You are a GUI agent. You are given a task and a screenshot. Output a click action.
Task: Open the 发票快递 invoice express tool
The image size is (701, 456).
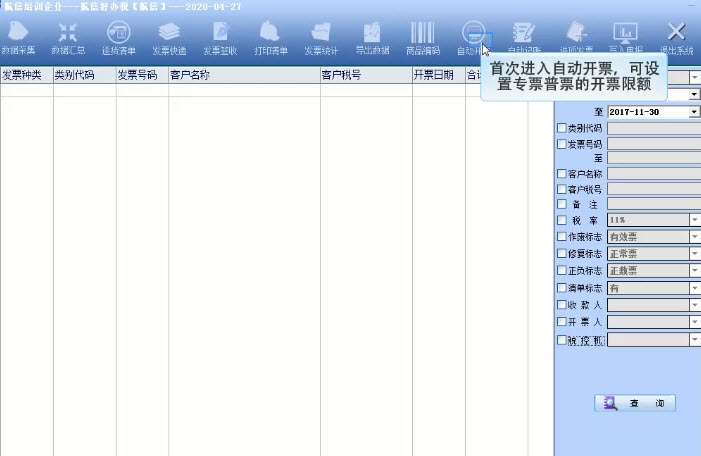coord(169,38)
